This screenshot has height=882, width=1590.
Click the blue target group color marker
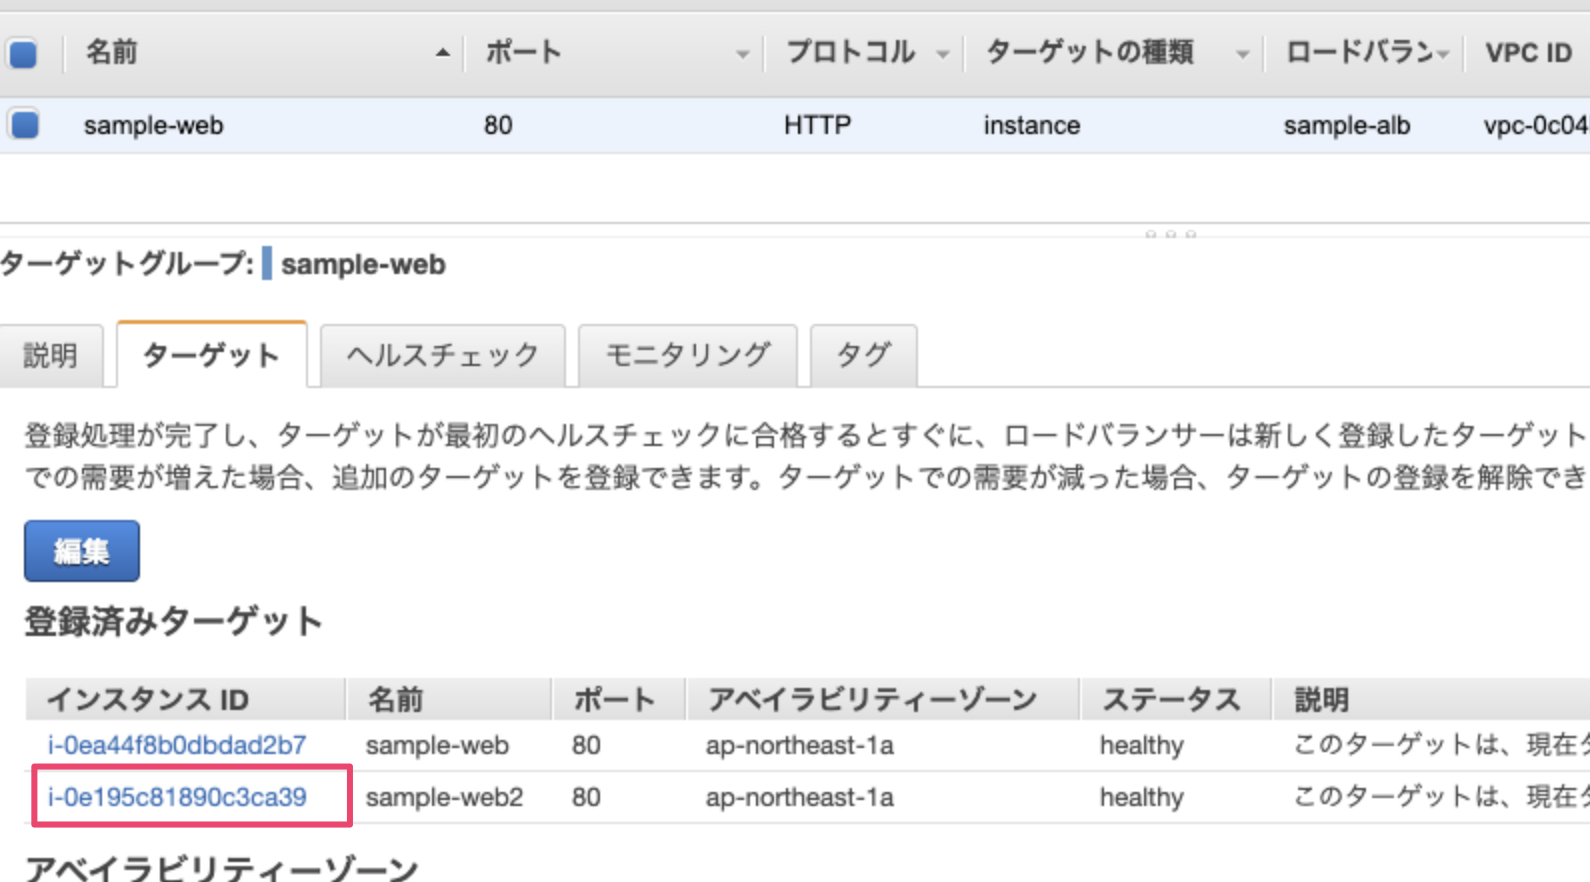tap(267, 264)
